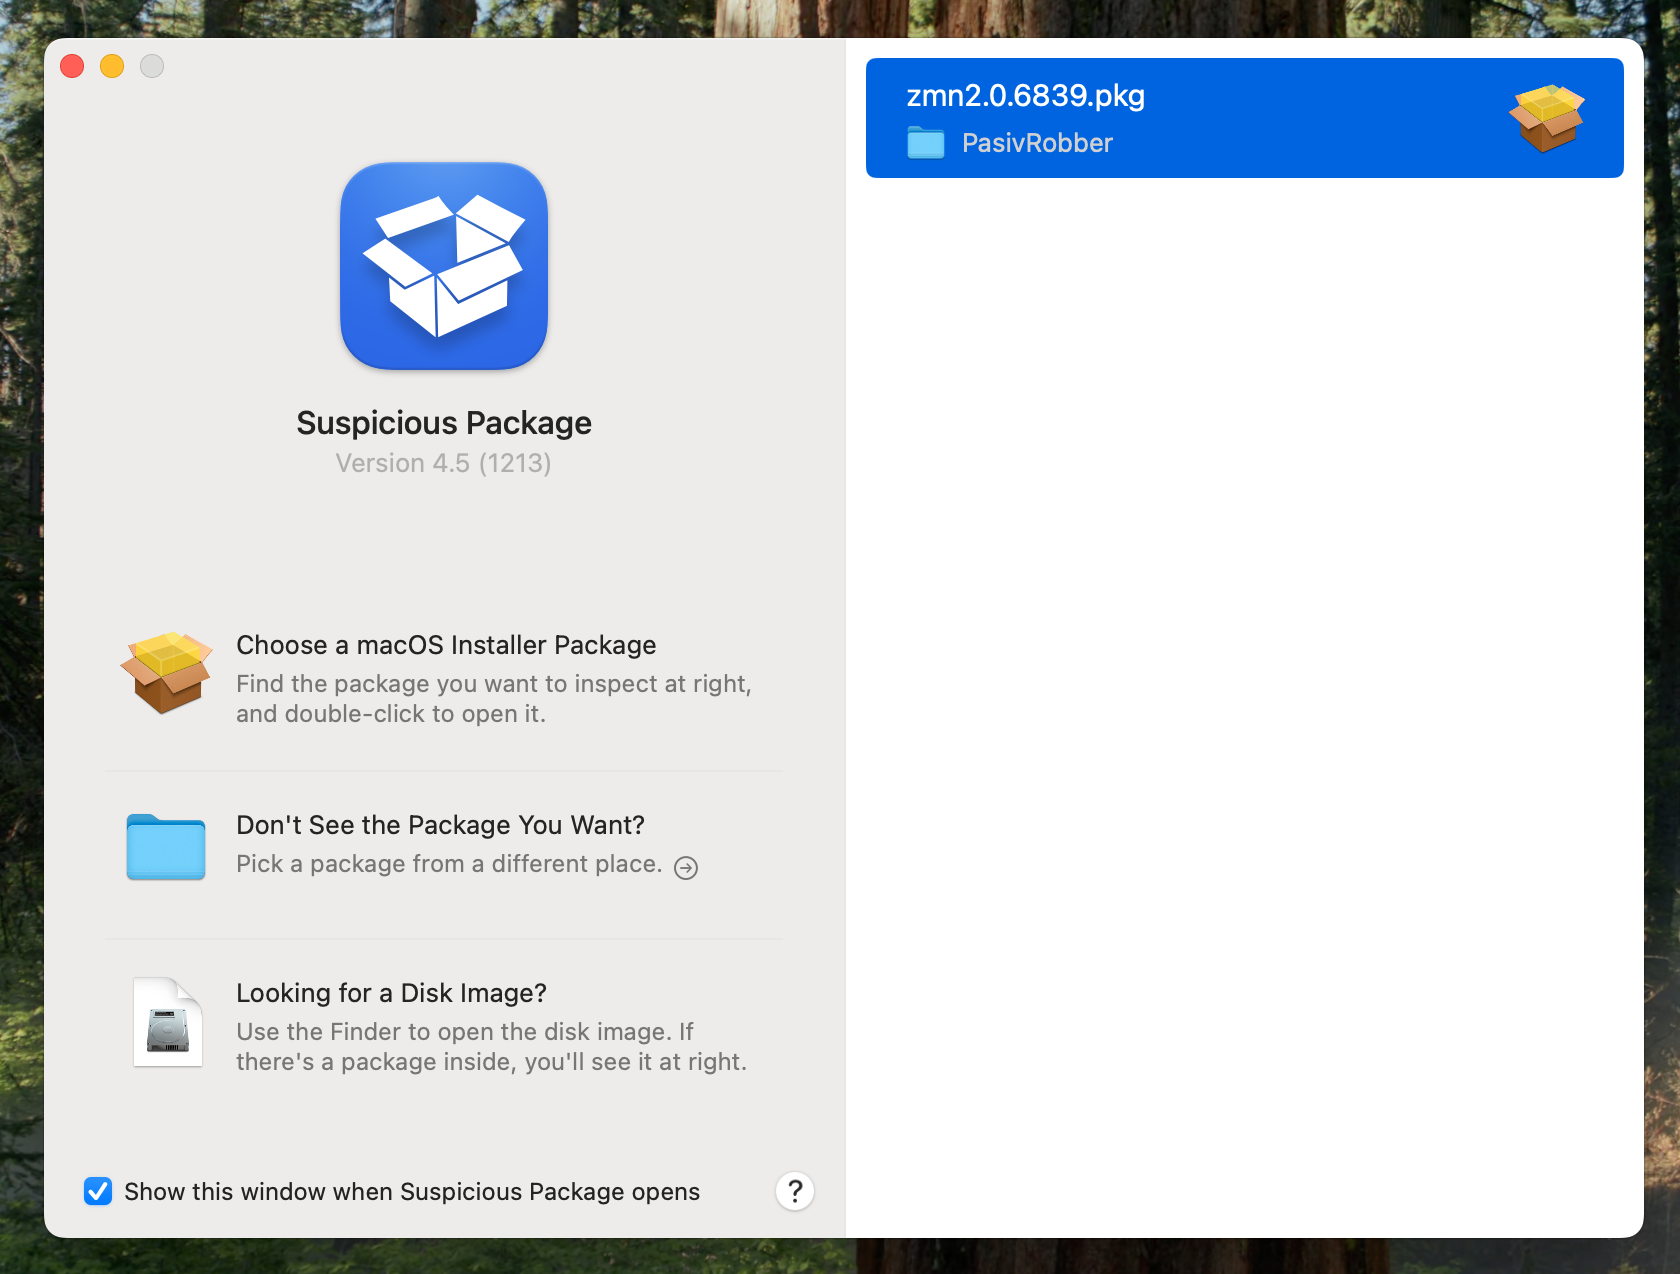Click 'Don't See the Package You Want?' text
1680x1274 pixels.
tap(440, 825)
